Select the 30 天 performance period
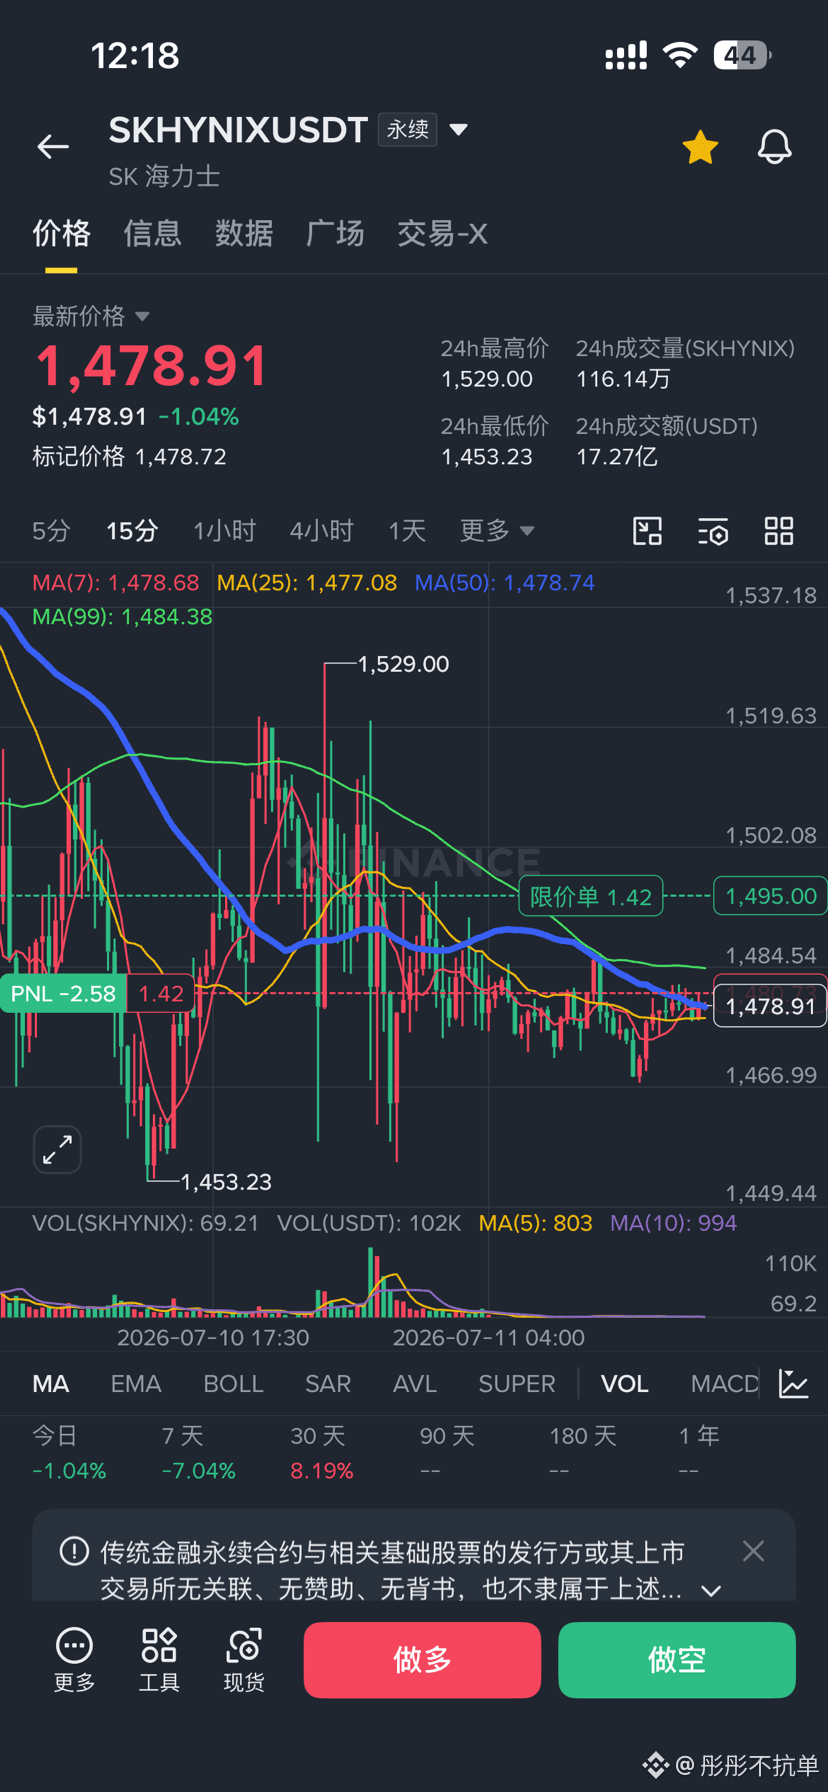828x1792 pixels. tap(321, 1453)
